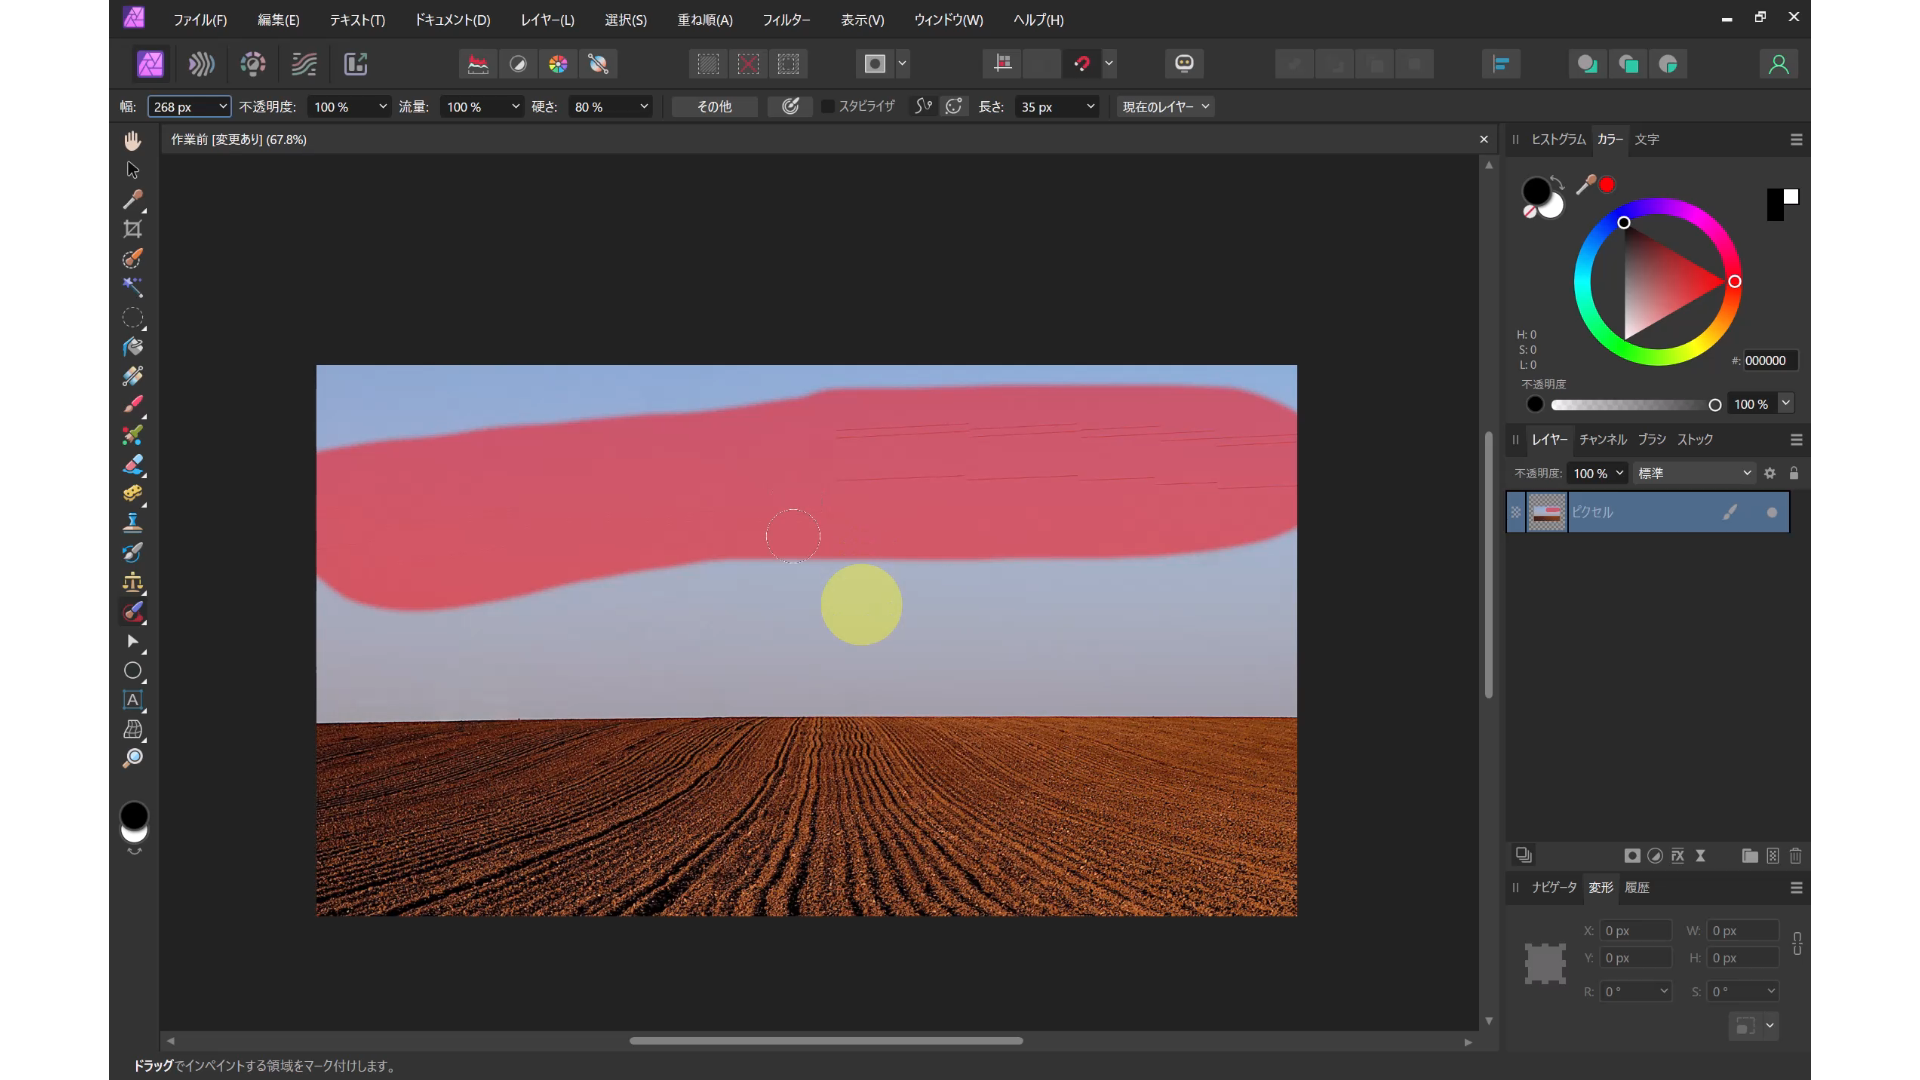Select the Clone Brush tool
The width and height of the screenshot is (1920, 1080).
pyautogui.click(x=132, y=523)
